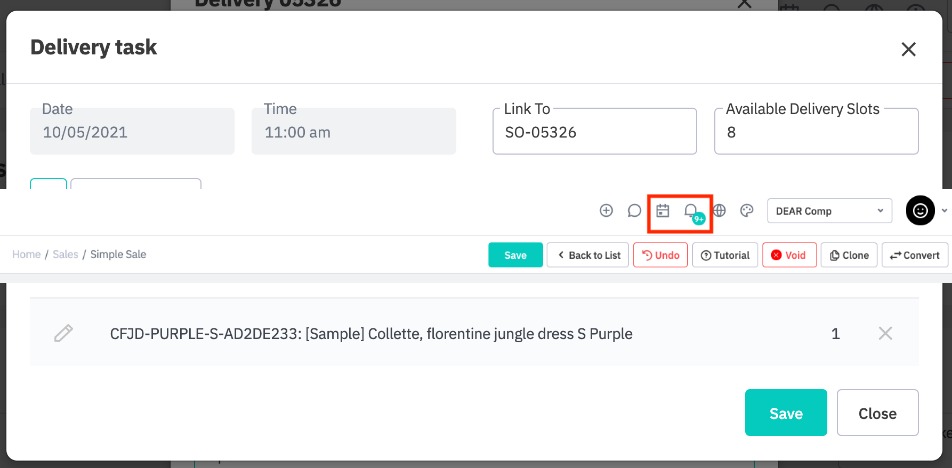Click the pencil edit icon for dress item
952x468 pixels.
pos(63,333)
